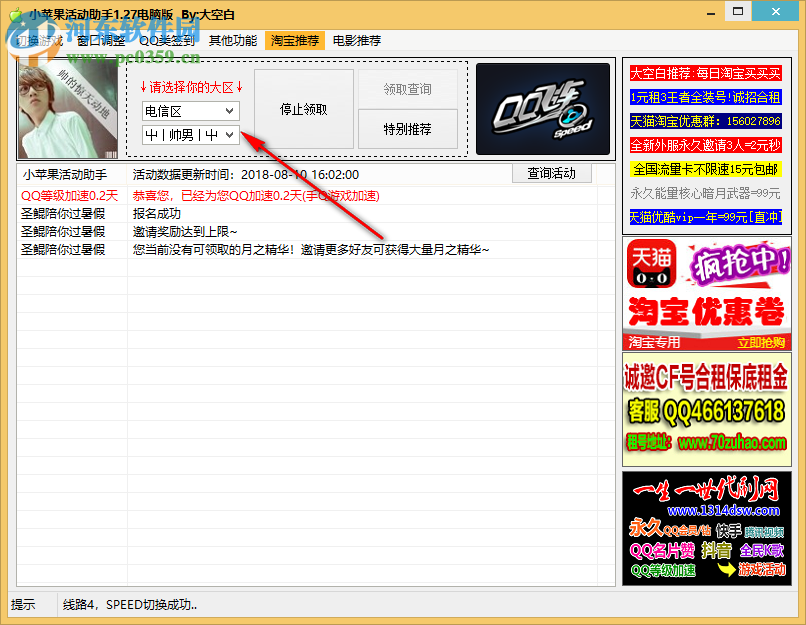806x625 pixels.
Task: Open the 天猫优酷vip一年=99元 link
Action: pos(705,217)
